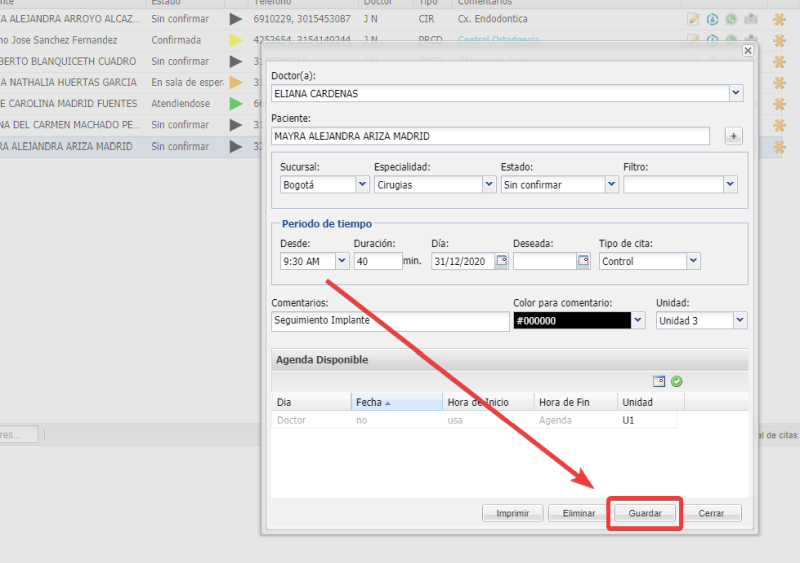Click the Confirmada status cell

click(176, 40)
